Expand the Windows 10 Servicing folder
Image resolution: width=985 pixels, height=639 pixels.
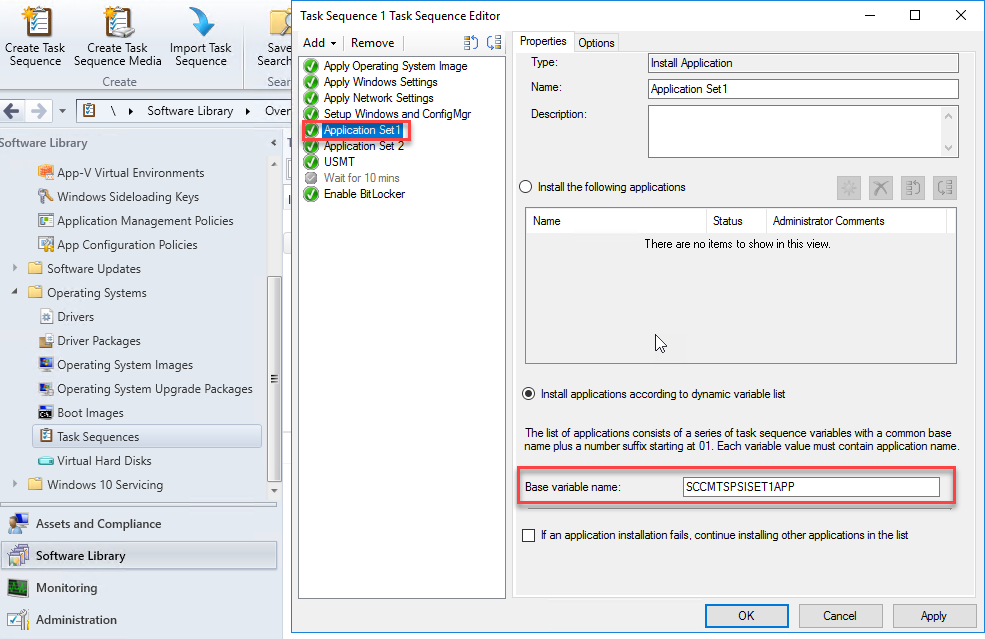15,485
